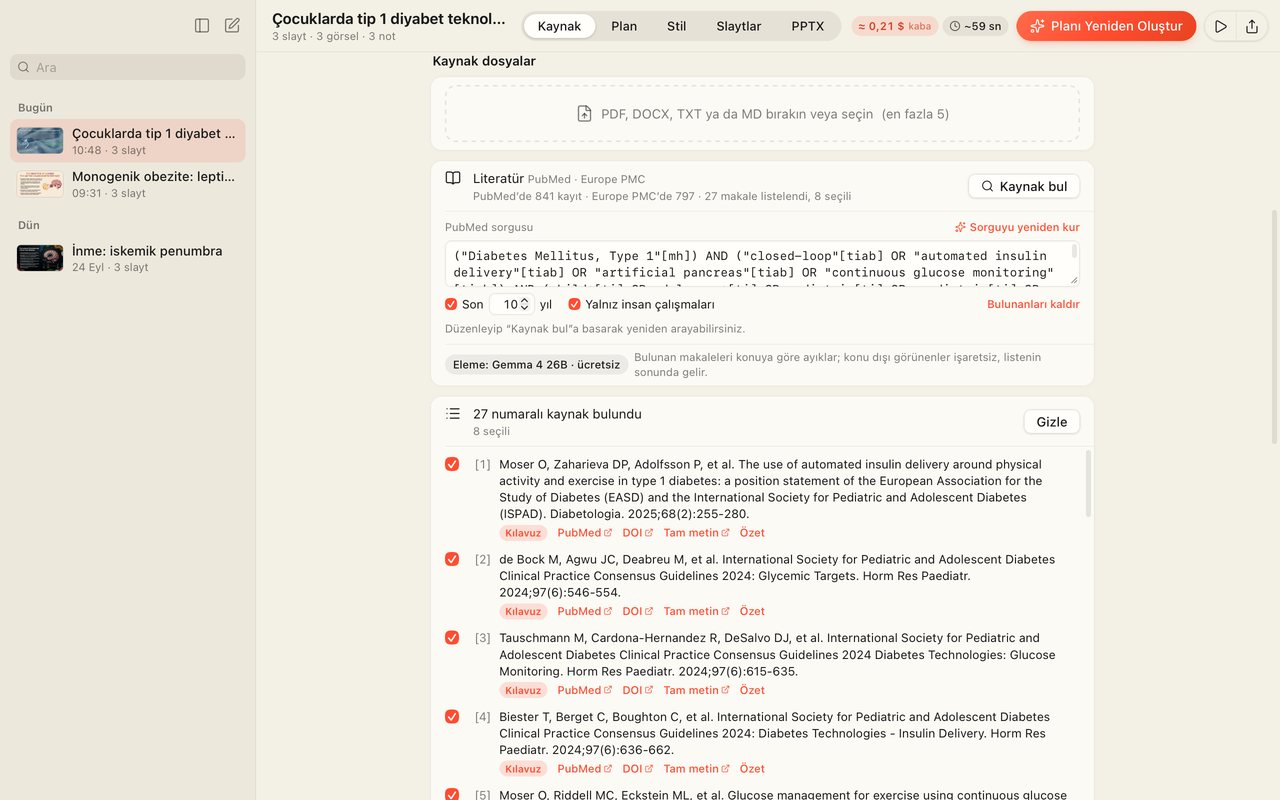Open Çocuklarda tip 1 diyabet presentation thumbnail
This screenshot has width=1280, height=800.
40,141
